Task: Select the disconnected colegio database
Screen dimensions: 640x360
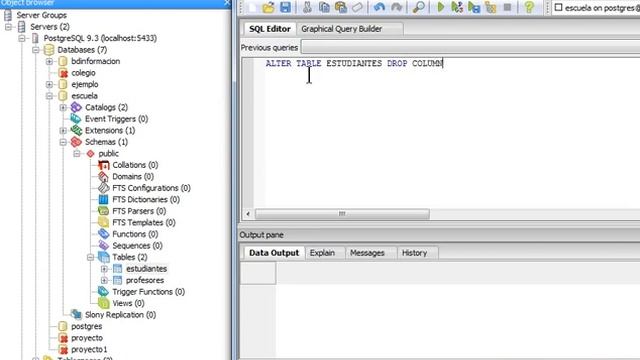Action: tap(83, 73)
